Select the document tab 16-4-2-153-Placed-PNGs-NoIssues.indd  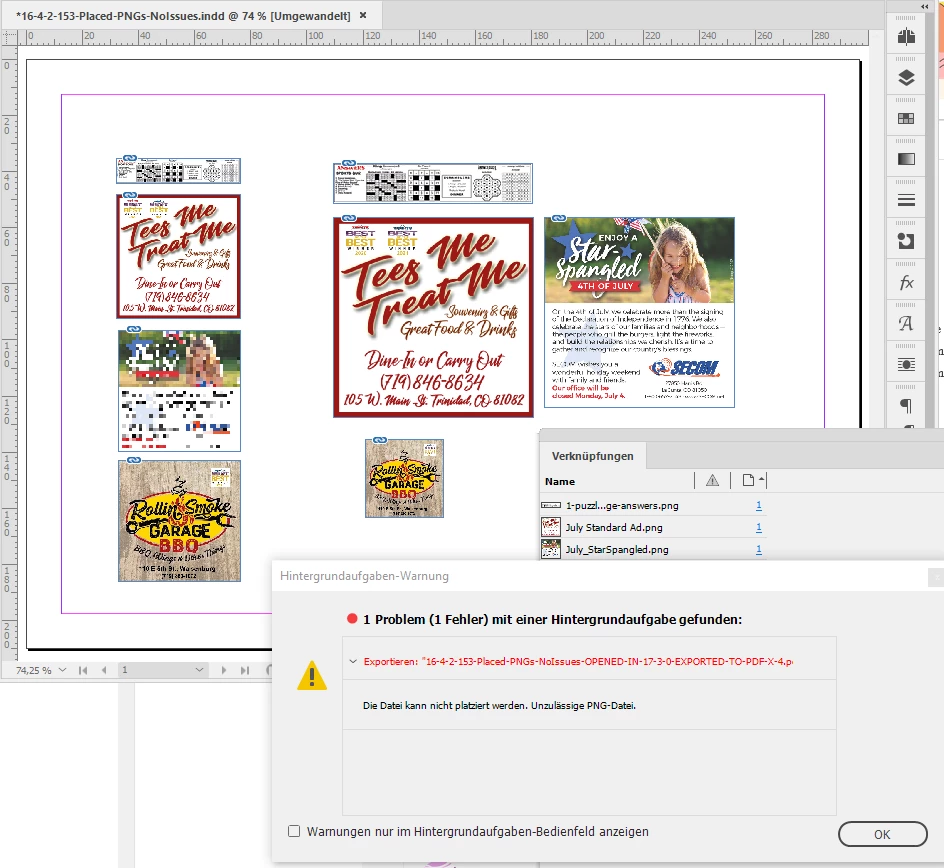pyautogui.click(x=183, y=16)
